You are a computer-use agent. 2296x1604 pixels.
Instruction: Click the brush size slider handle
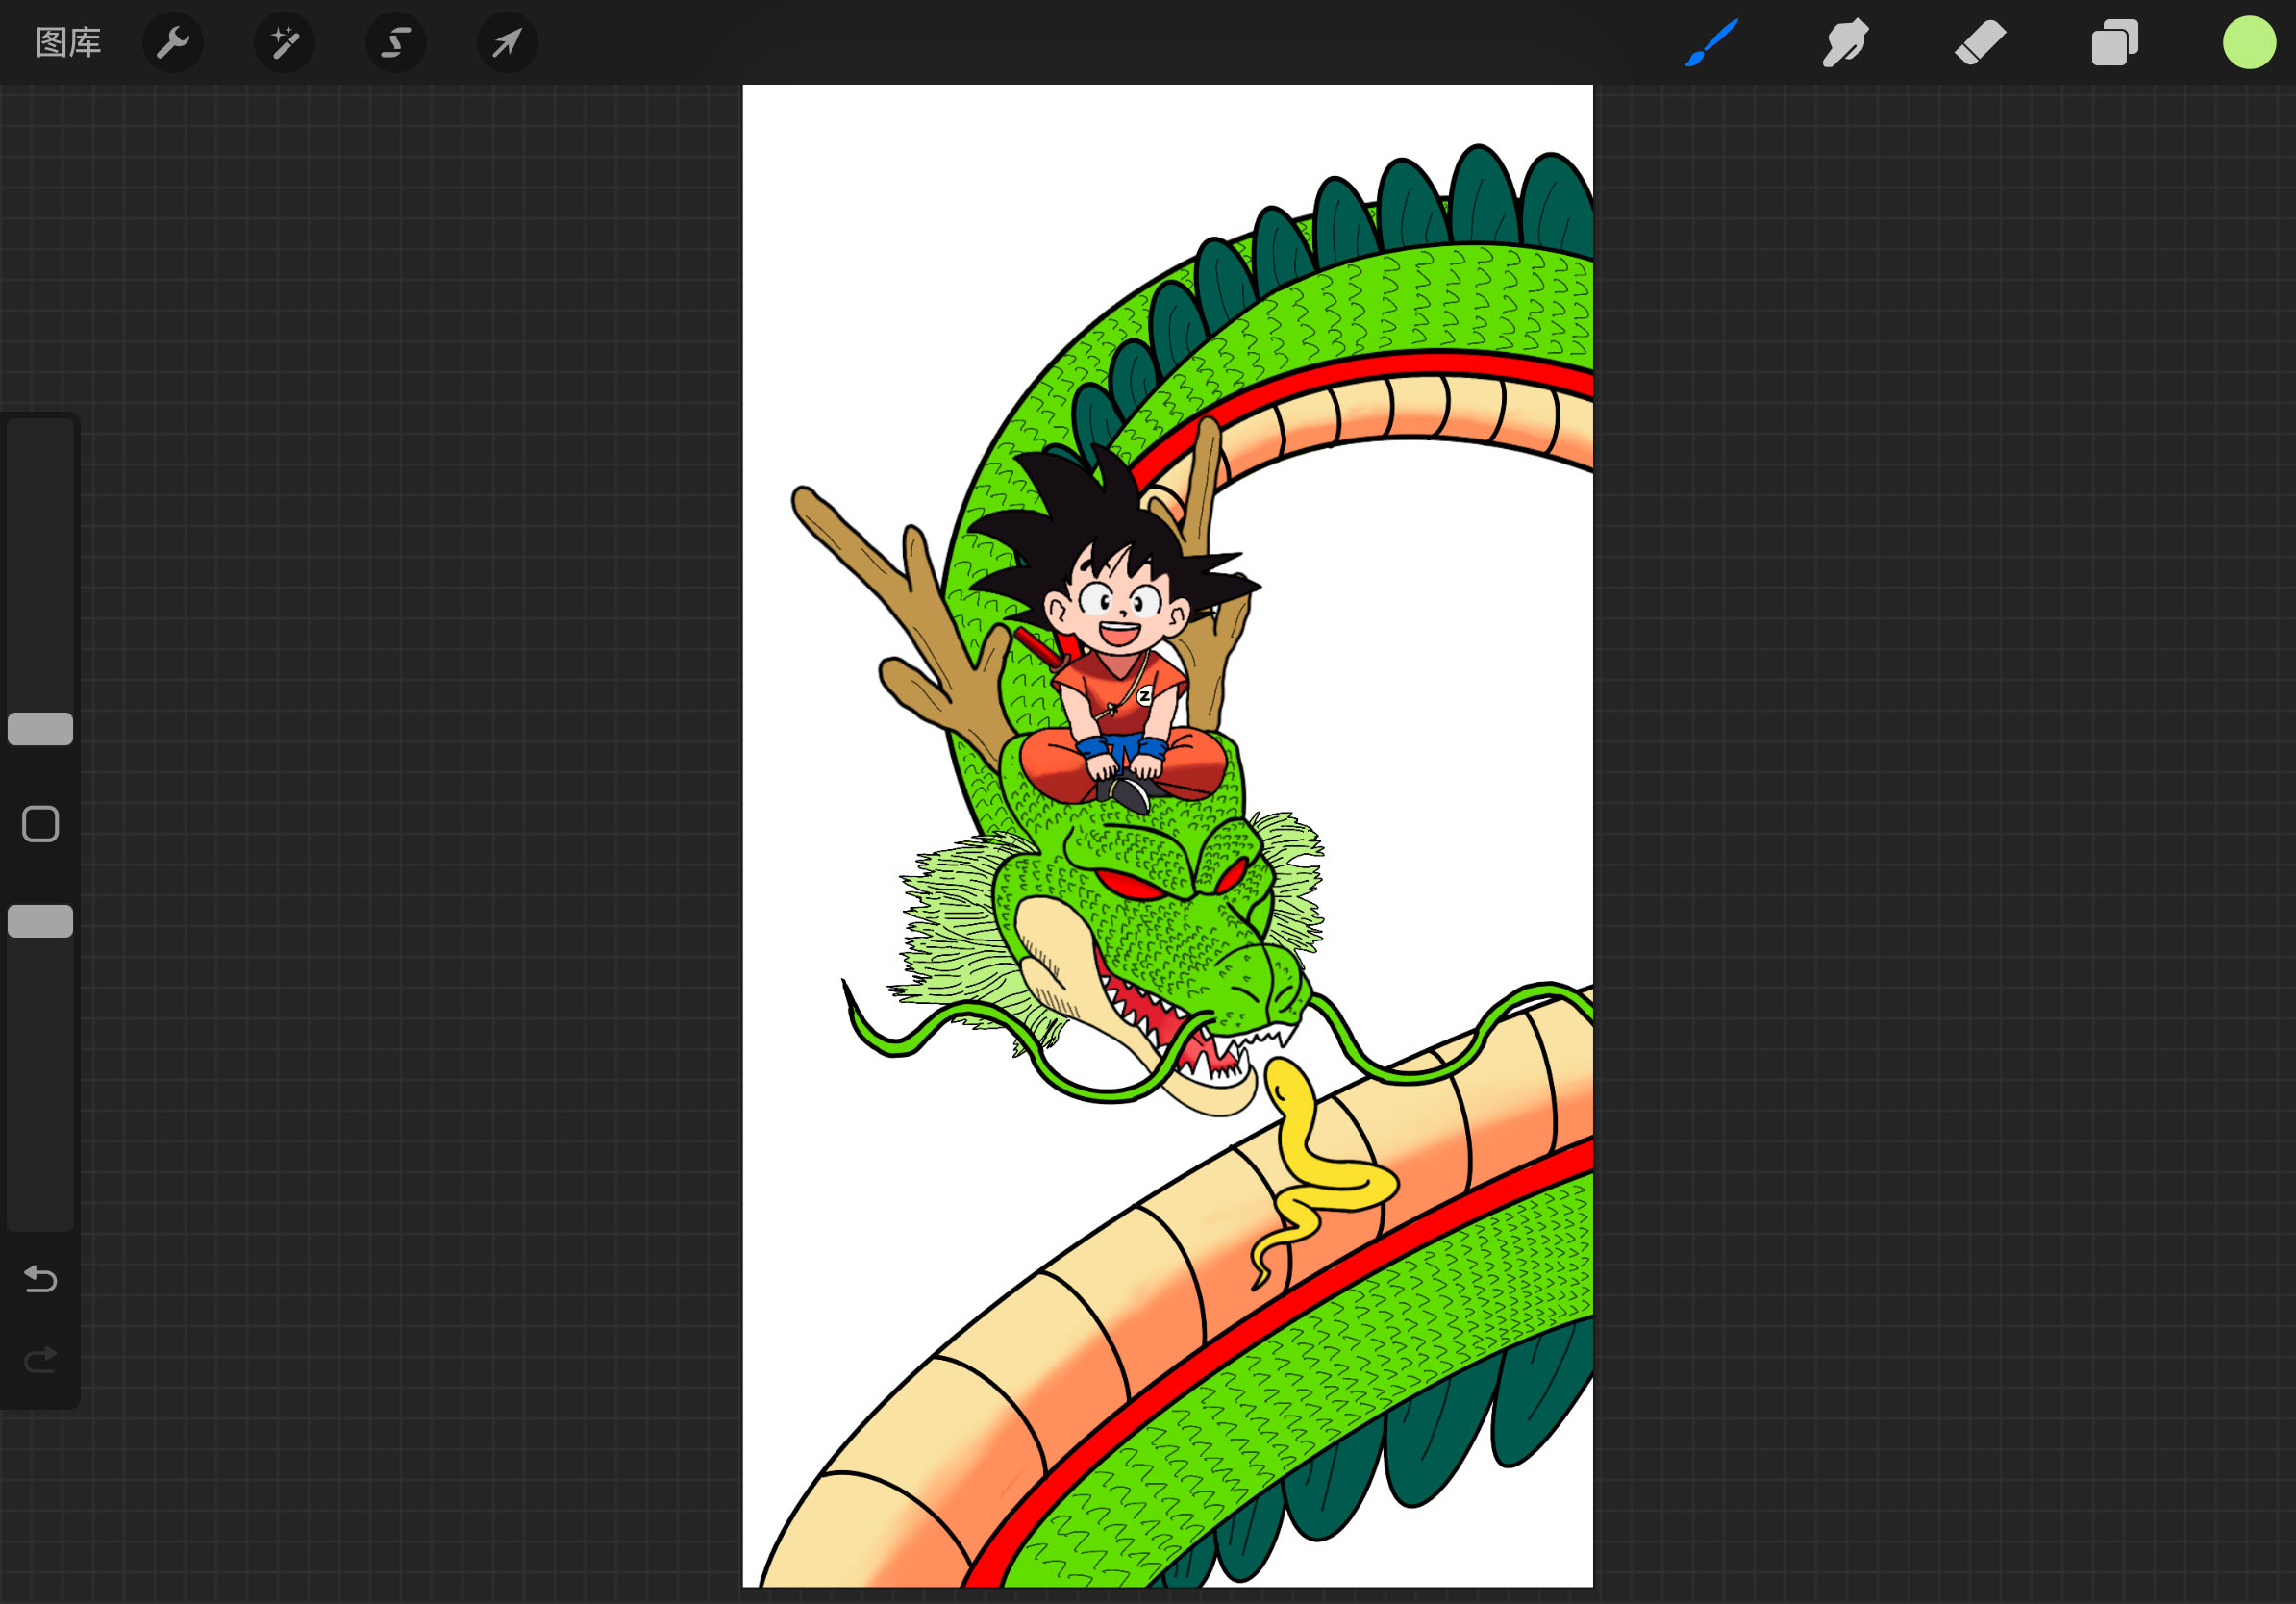coord(40,729)
